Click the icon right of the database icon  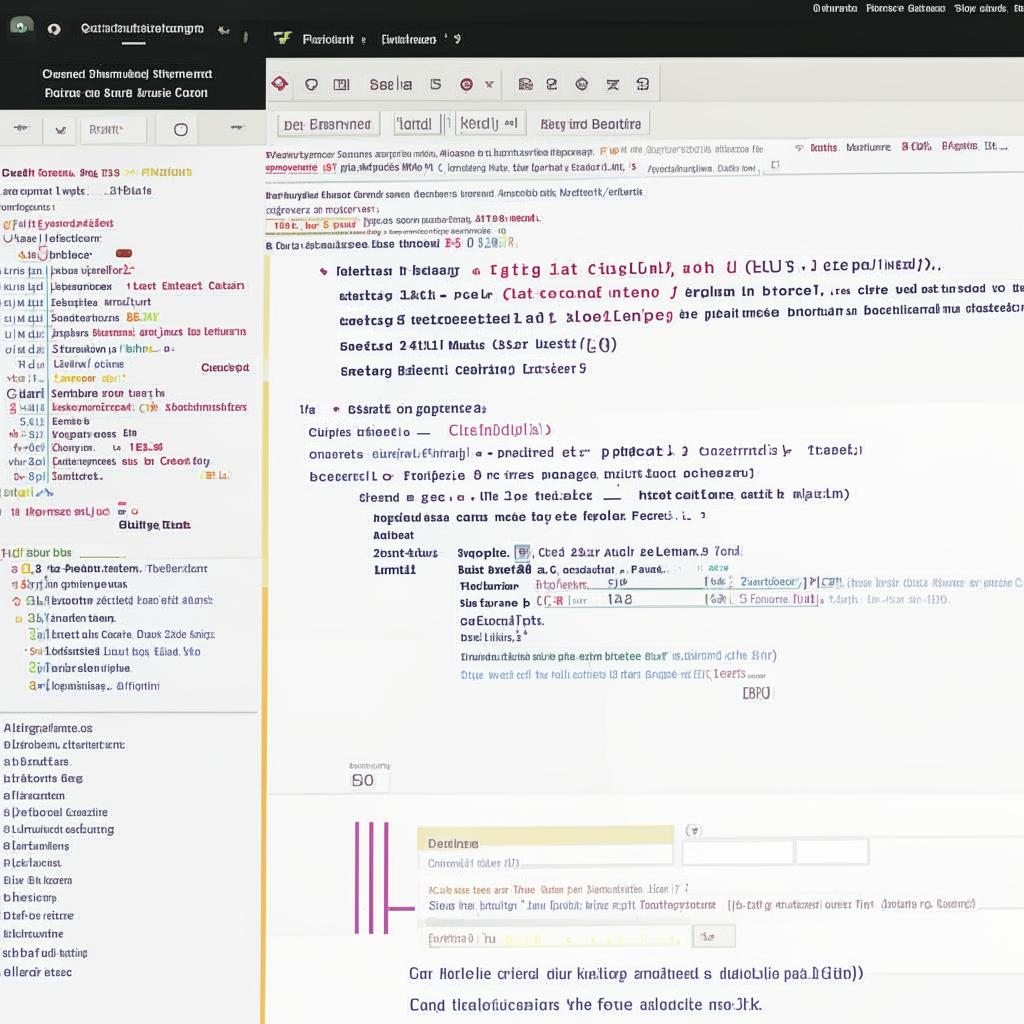click(x=552, y=84)
